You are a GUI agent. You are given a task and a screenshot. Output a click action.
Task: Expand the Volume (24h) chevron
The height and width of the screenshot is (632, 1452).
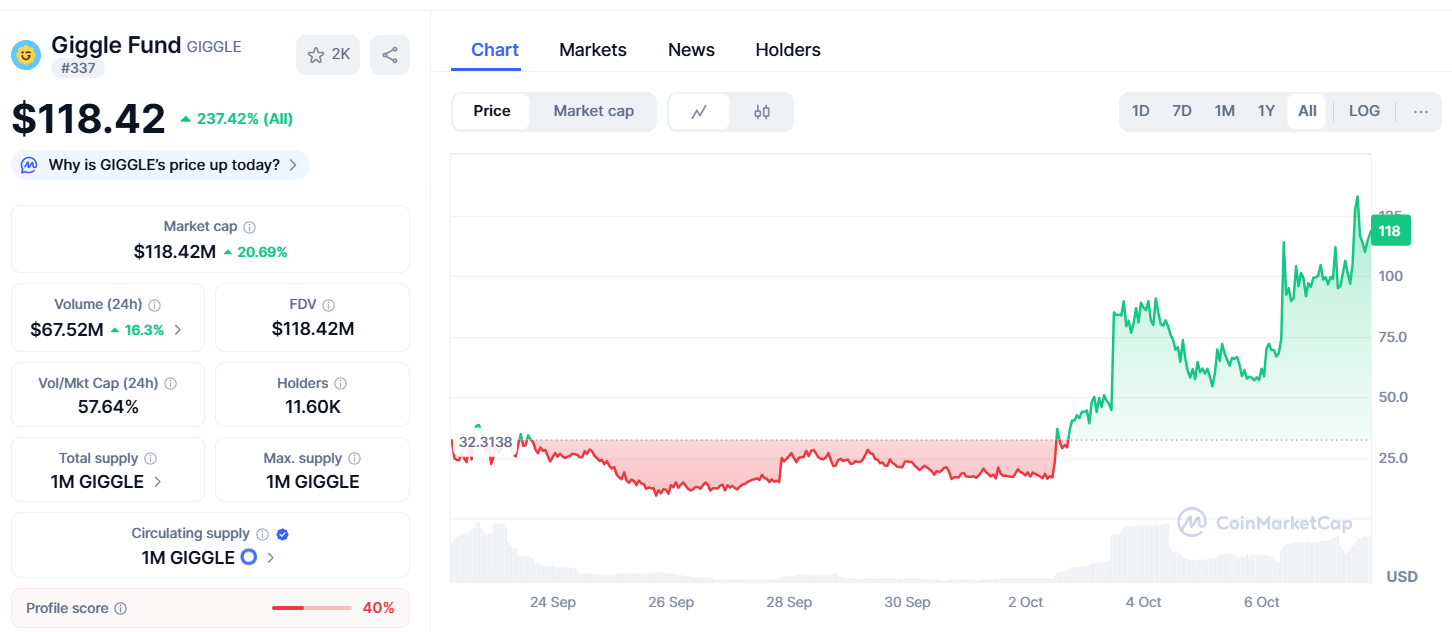178,329
